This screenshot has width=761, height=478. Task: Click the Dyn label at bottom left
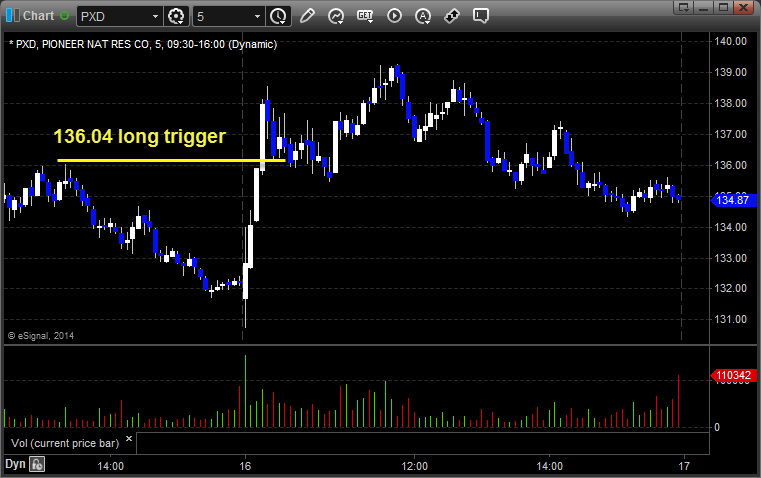pyautogui.click(x=15, y=464)
